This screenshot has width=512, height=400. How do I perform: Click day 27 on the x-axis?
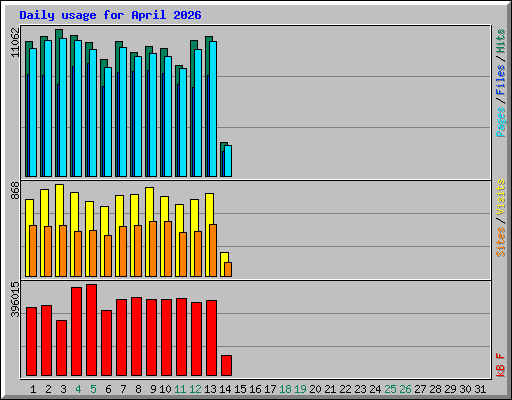pyautogui.click(x=420, y=389)
